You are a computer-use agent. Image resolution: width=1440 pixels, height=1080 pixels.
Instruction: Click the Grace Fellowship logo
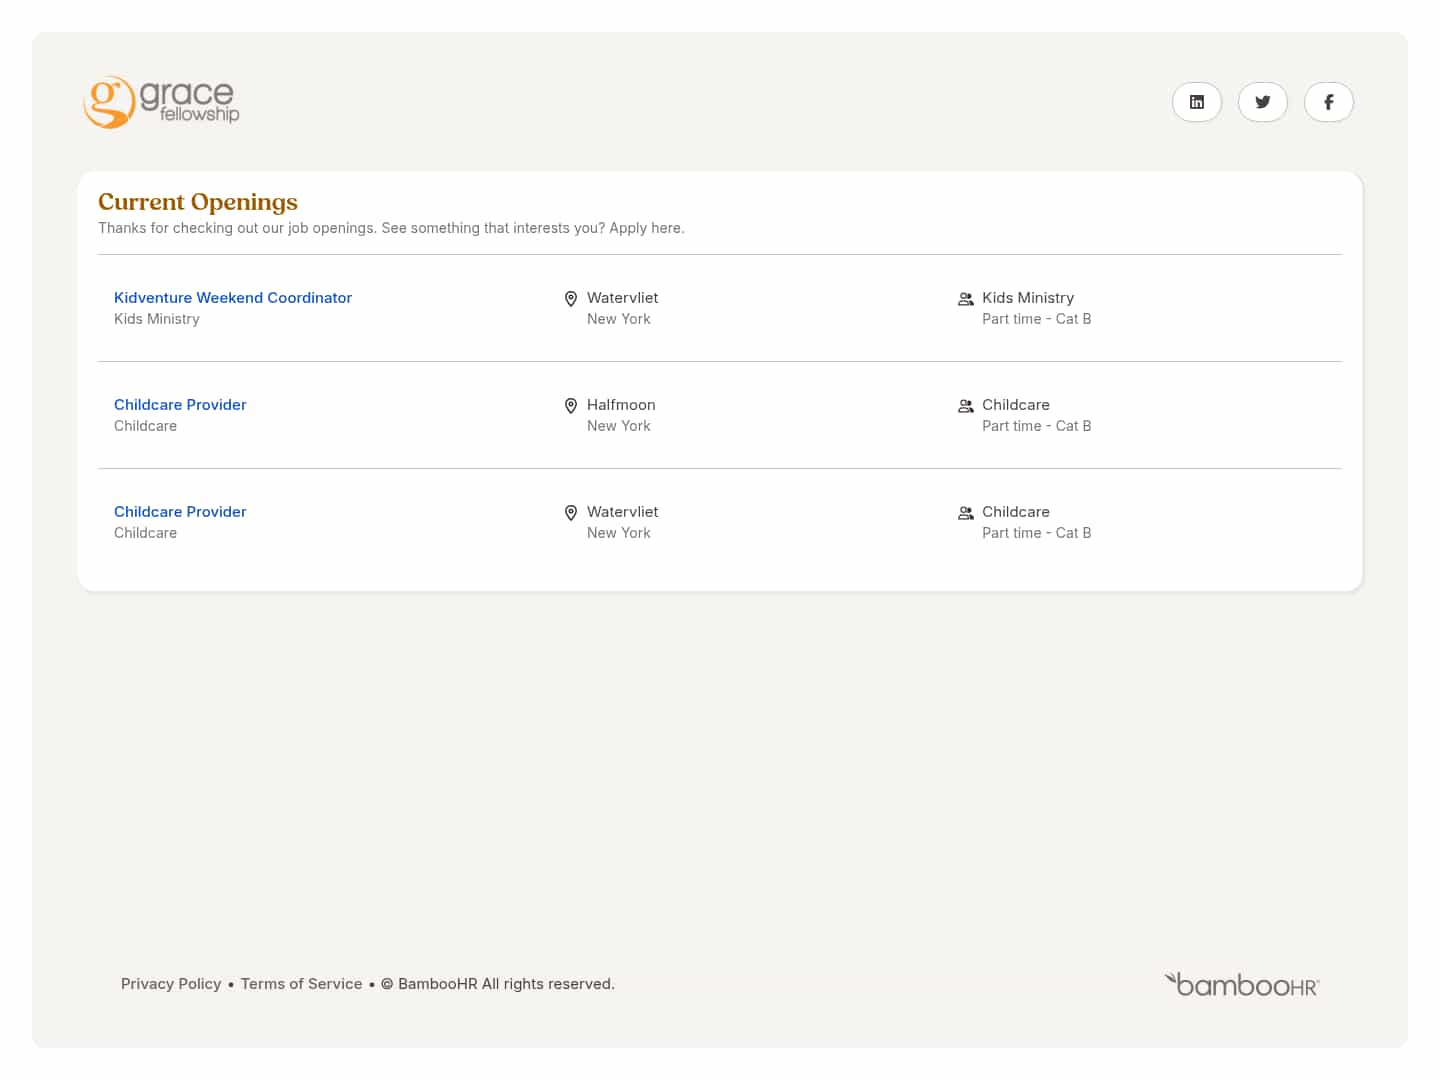point(161,102)
